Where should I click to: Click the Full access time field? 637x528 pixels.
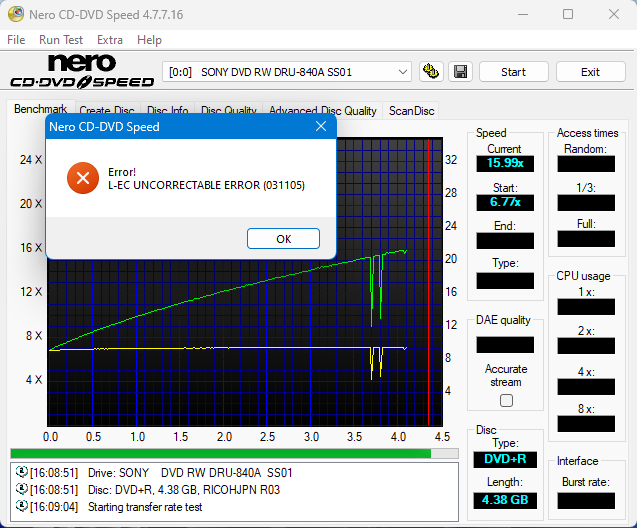586,239
